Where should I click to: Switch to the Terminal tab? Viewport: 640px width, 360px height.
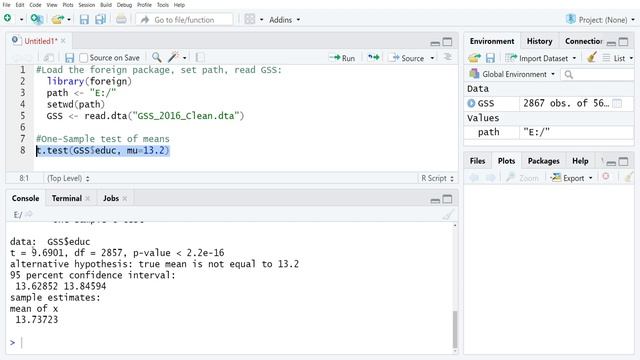[x=67, y=198]
